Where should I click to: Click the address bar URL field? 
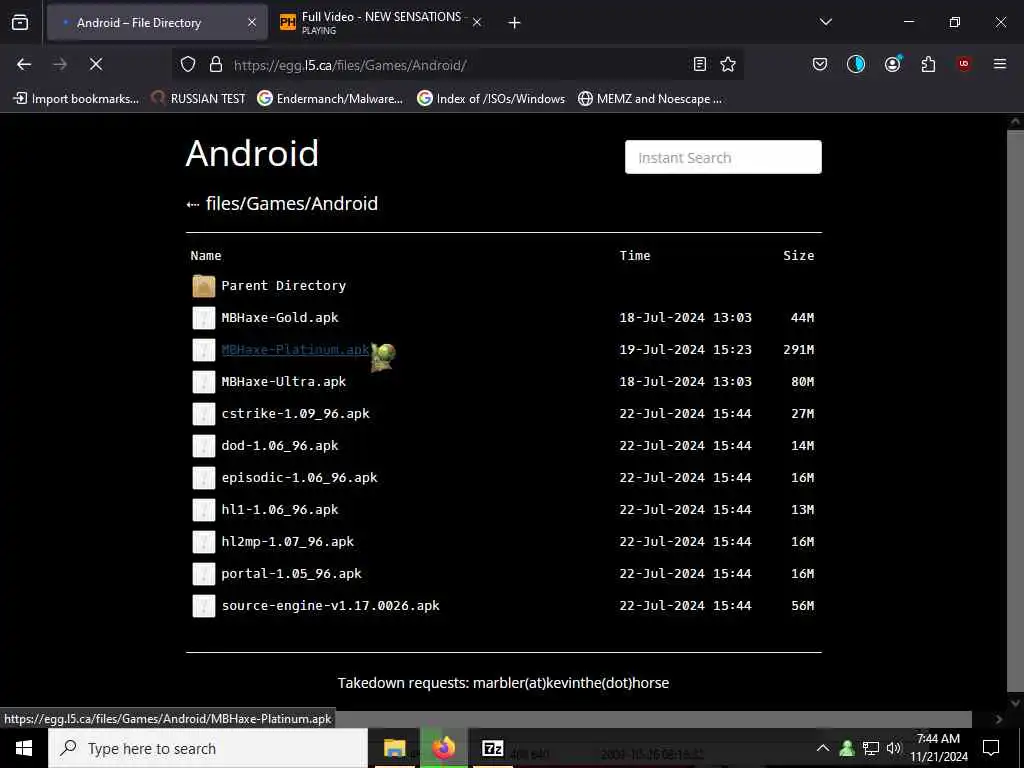pos(457,65)
